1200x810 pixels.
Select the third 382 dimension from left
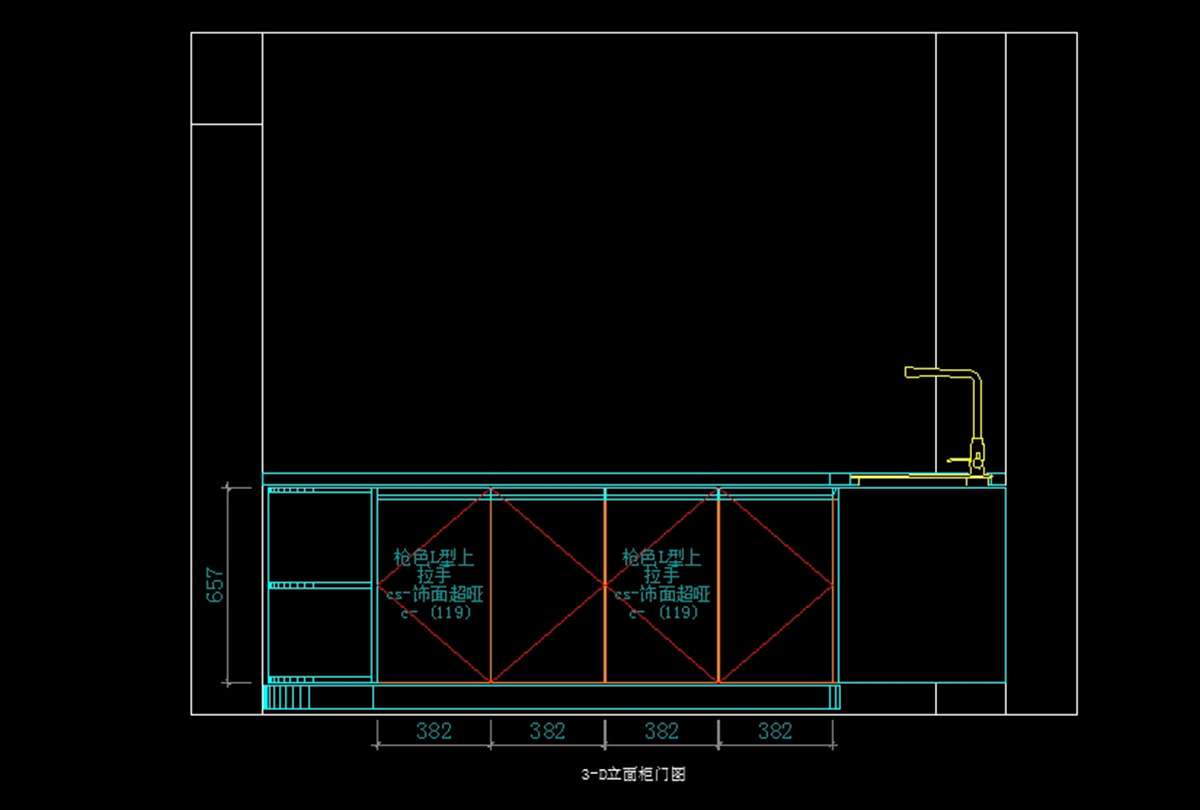click(x=661, y=731)
